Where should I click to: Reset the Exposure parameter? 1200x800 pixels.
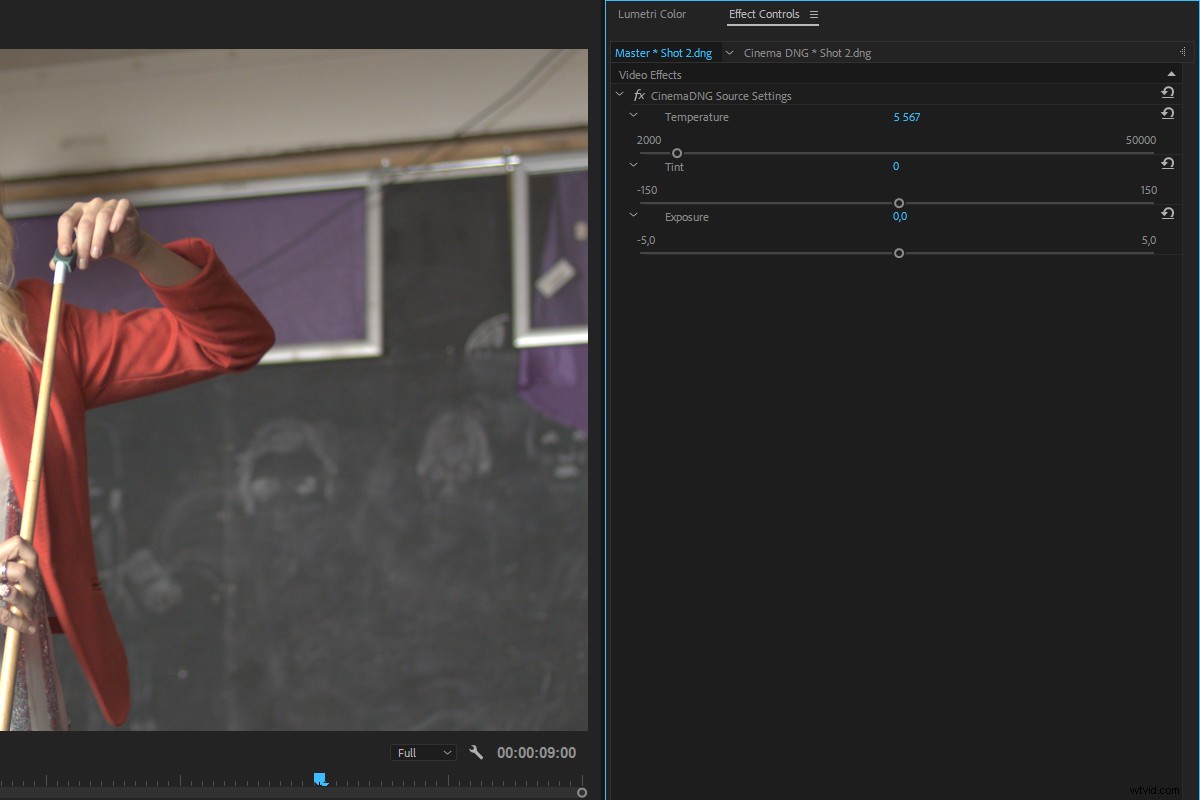[1167, 213]
